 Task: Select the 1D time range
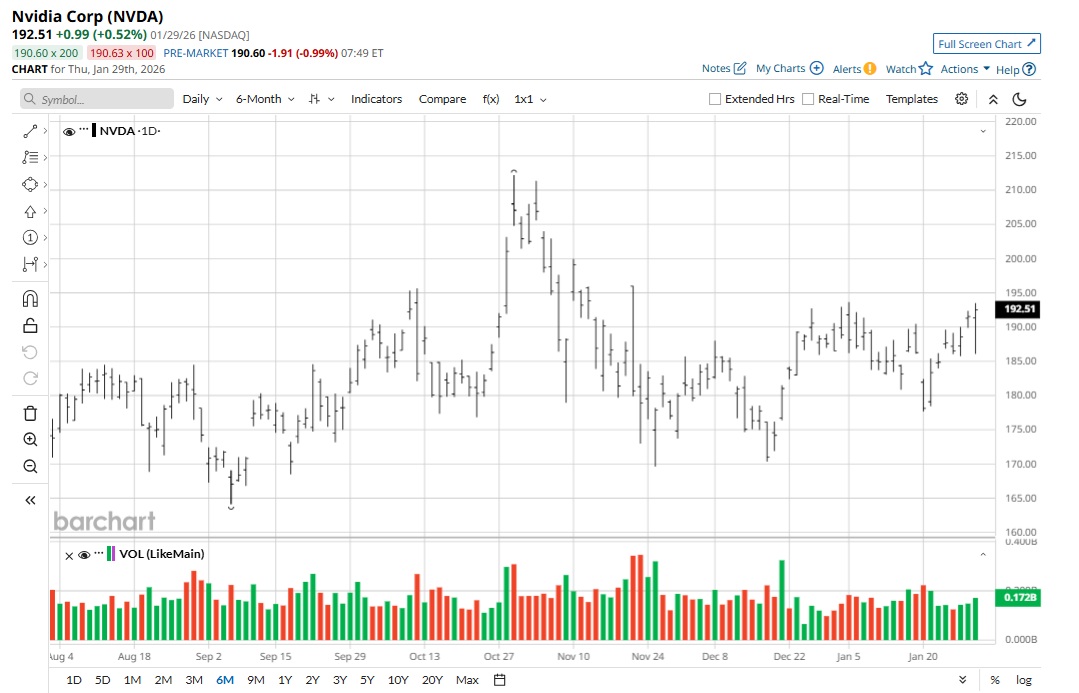click(x=74, y=680)
